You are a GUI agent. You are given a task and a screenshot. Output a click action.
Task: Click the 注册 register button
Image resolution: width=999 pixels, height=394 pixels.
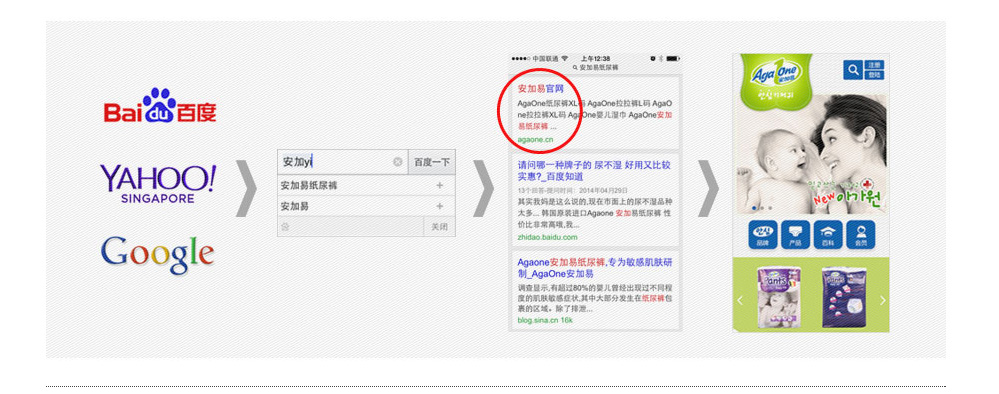click(873, 65)
